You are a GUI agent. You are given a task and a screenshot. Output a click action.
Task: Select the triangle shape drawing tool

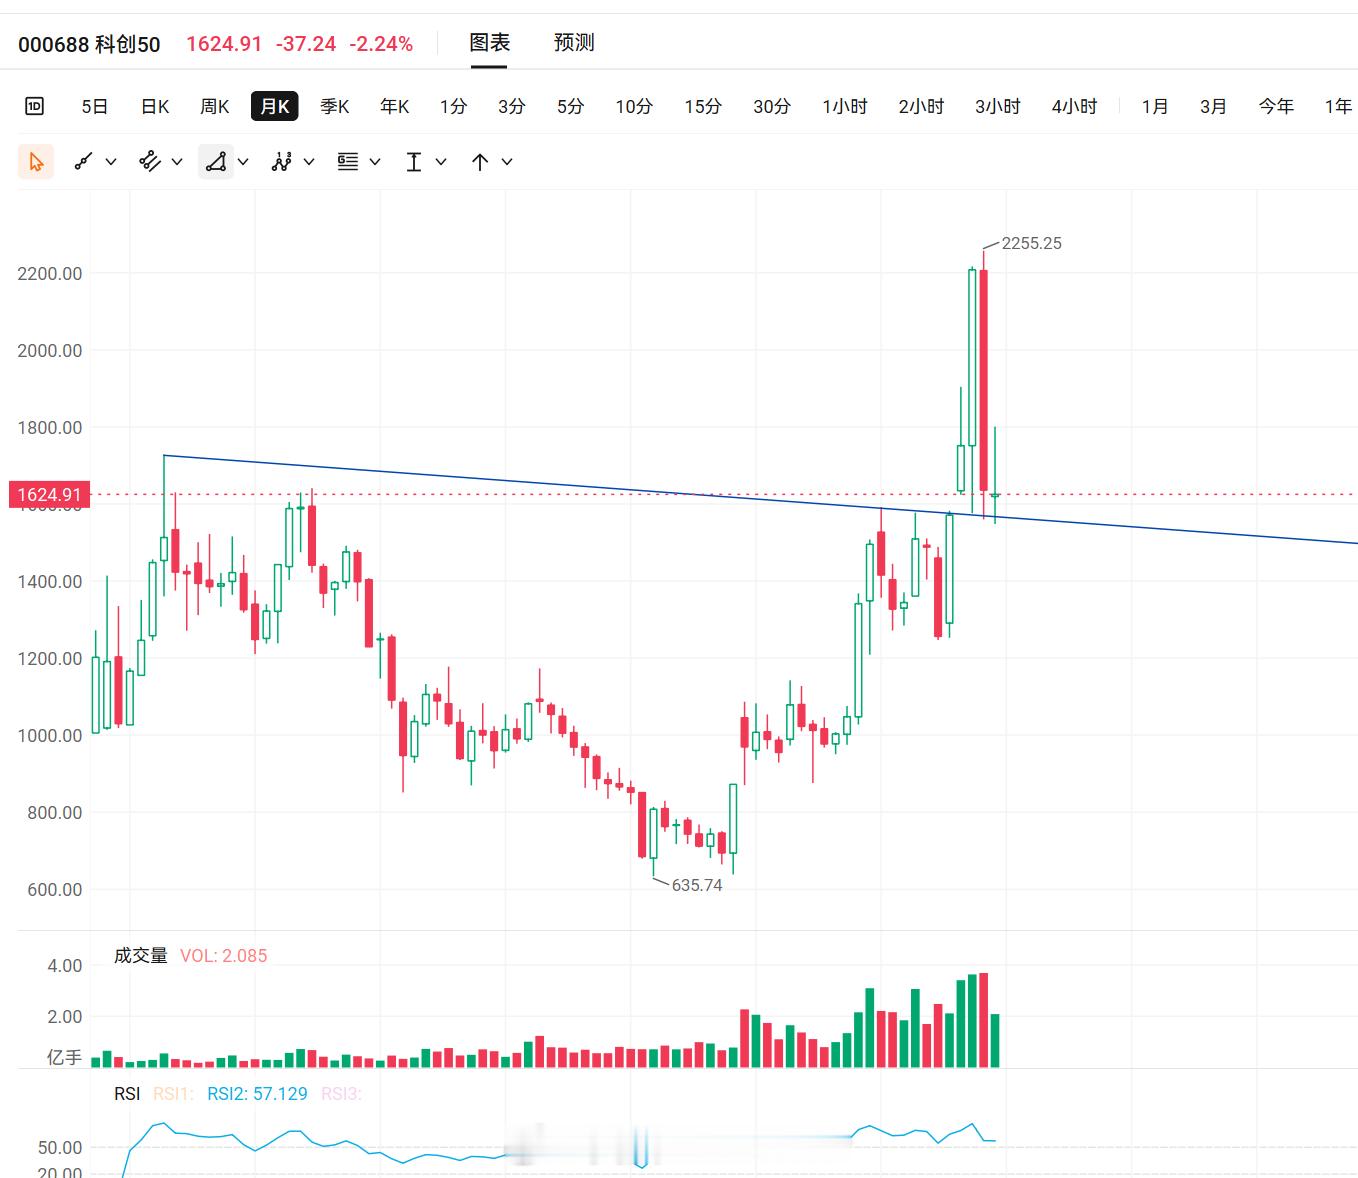click(x=215, y=161)
